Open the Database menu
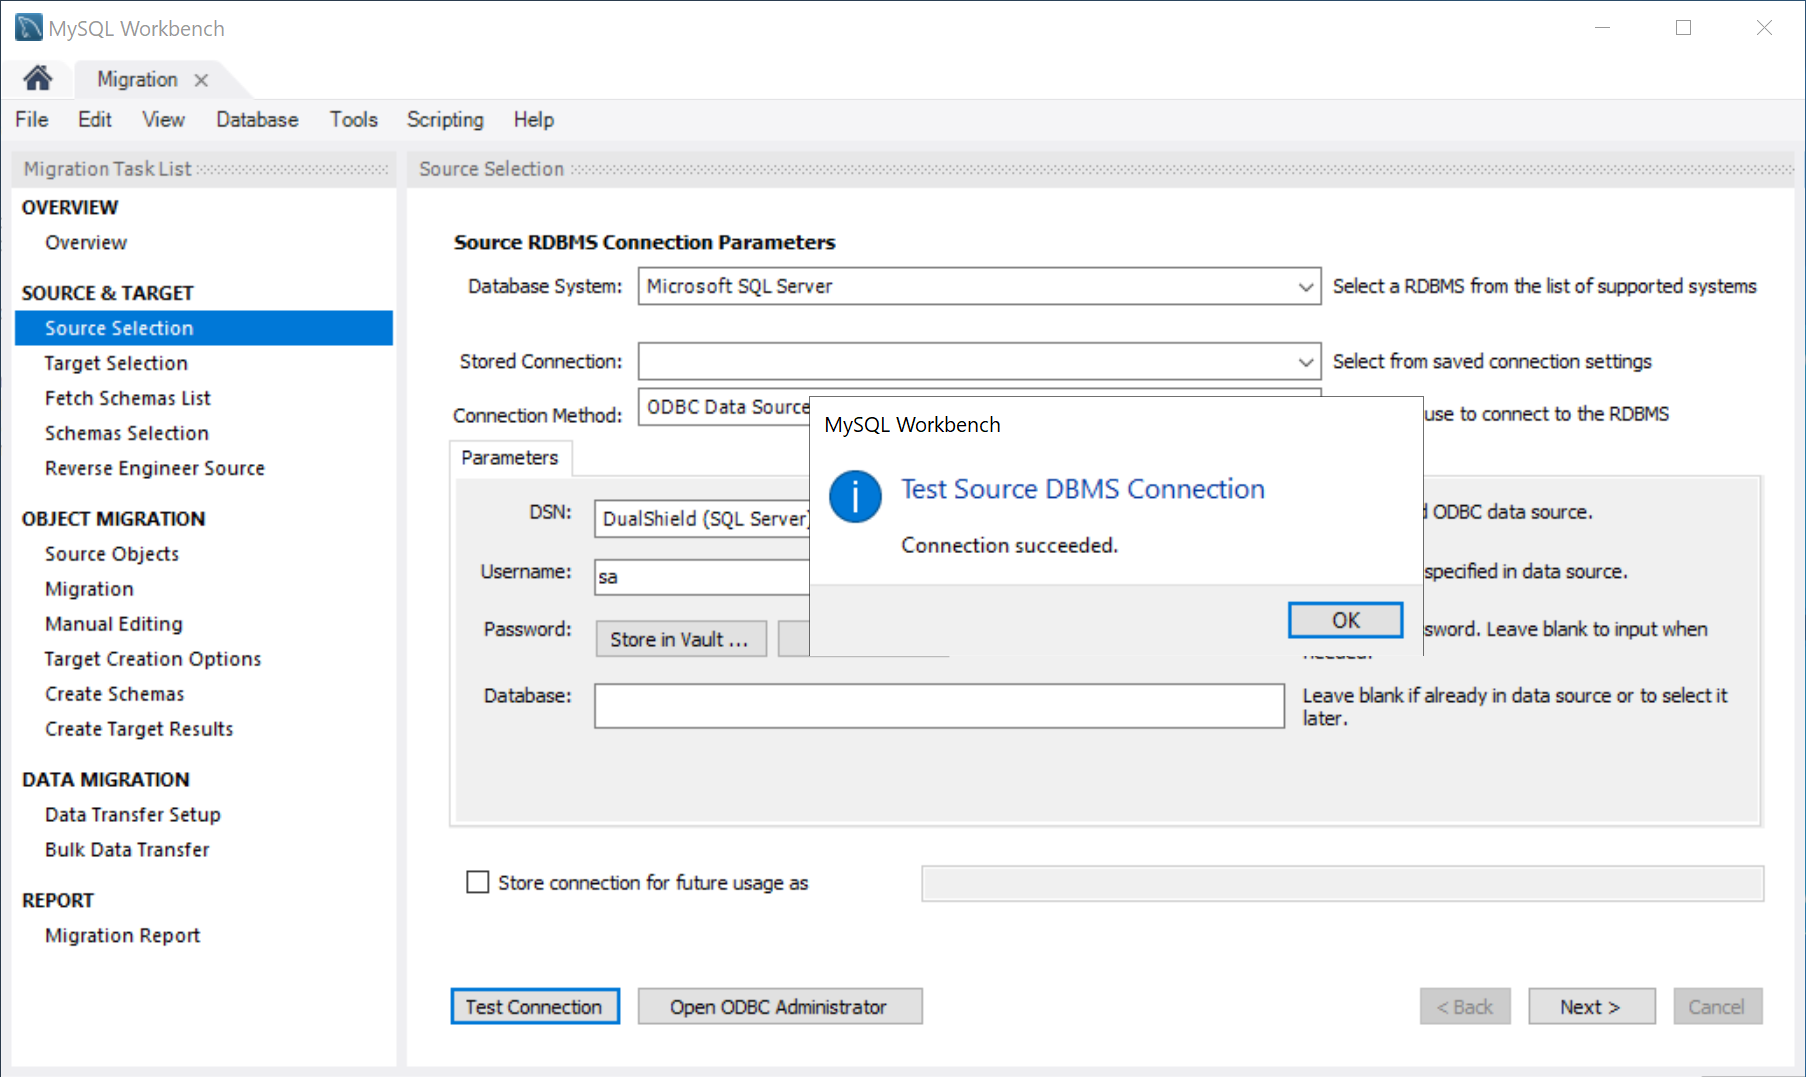Viewport: 1806px width, 1077px height. click(x=257, y=120)
